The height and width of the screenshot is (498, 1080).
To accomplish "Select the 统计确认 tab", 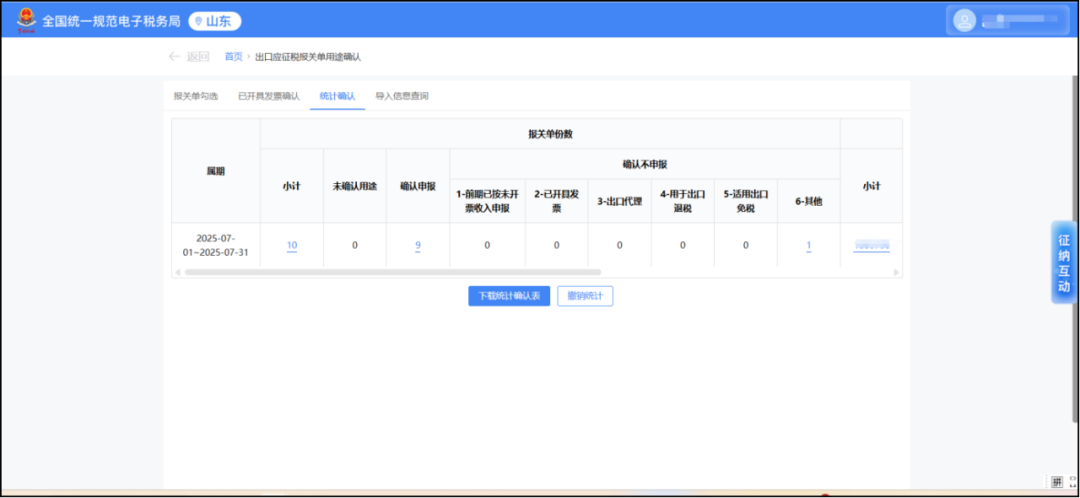I will pyautogui.click(x=338, y=96).
